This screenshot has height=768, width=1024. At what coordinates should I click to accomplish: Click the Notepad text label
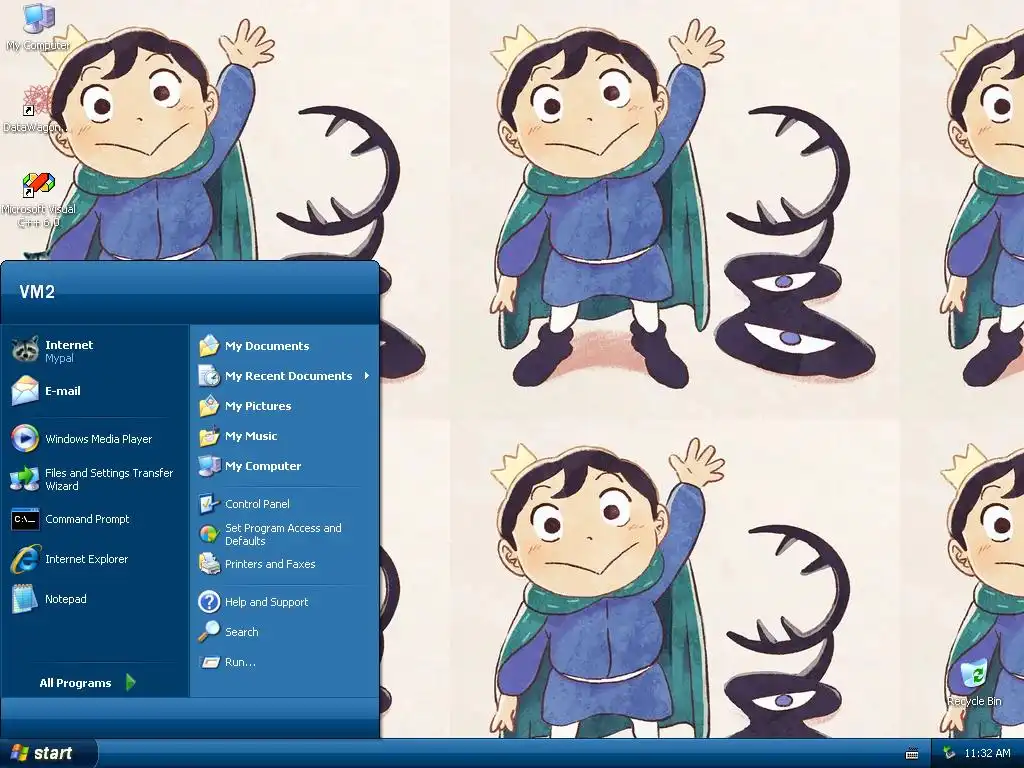point(65,599)
